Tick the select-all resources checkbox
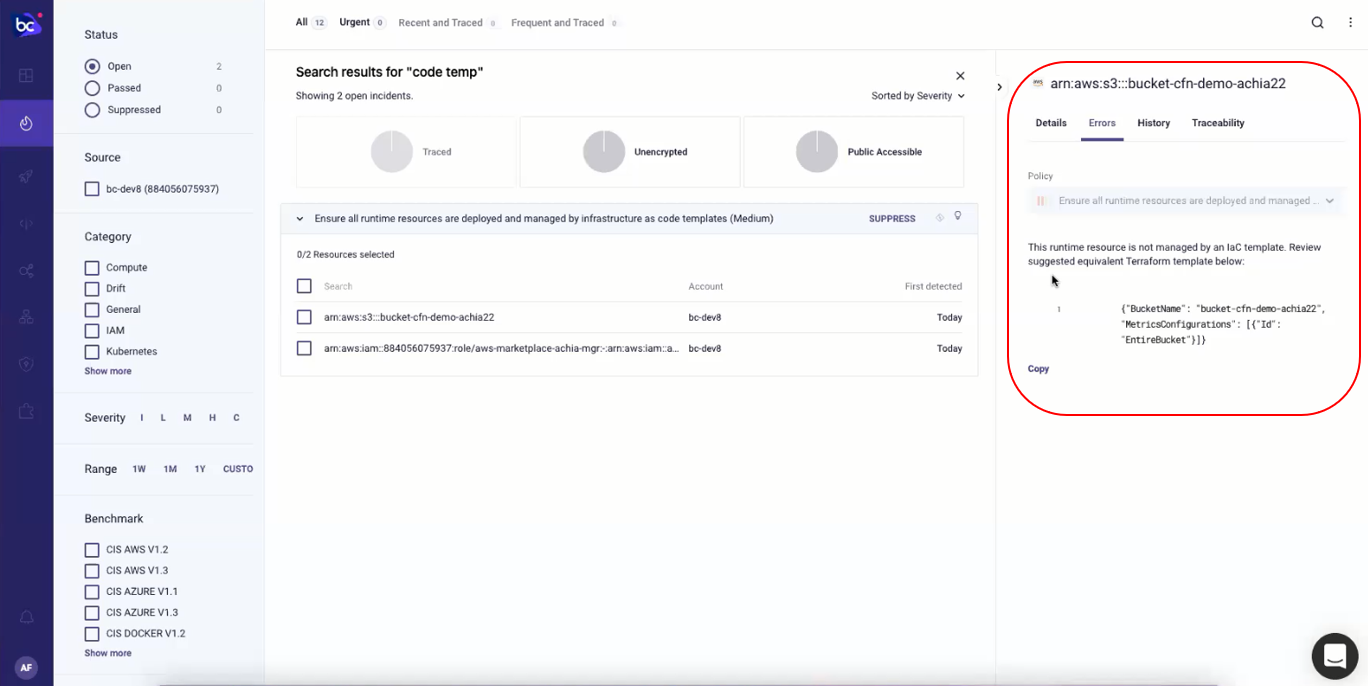 tap(304, 286)
